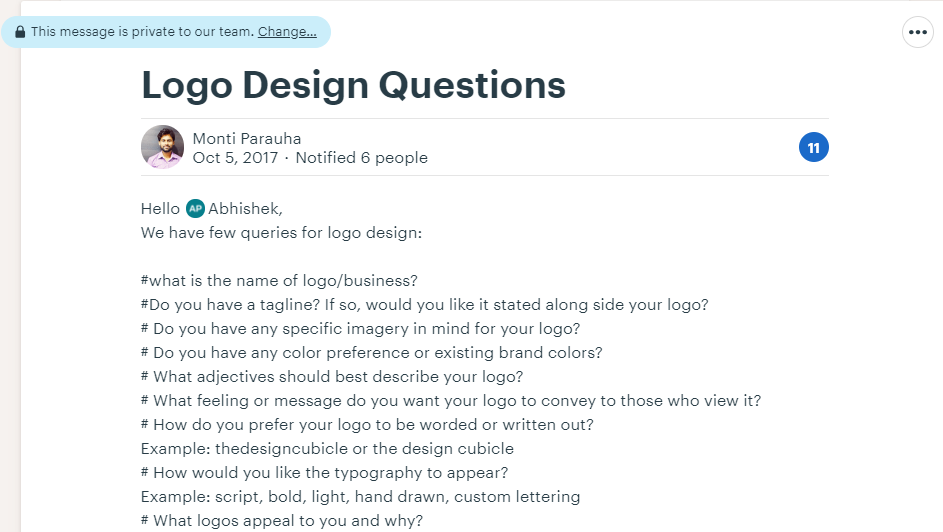Viewport: 943px width, 532px height.
Task: Click the lock icon in privacy banner
Action: tap(20, 32)
